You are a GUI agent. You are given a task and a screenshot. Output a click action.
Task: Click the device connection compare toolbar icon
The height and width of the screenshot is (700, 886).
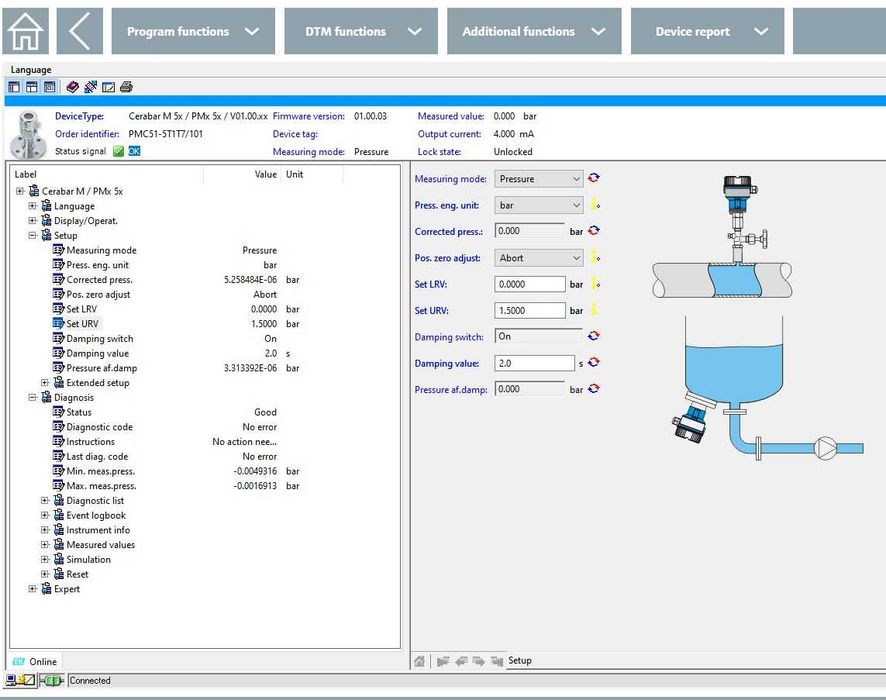point(90,87)
